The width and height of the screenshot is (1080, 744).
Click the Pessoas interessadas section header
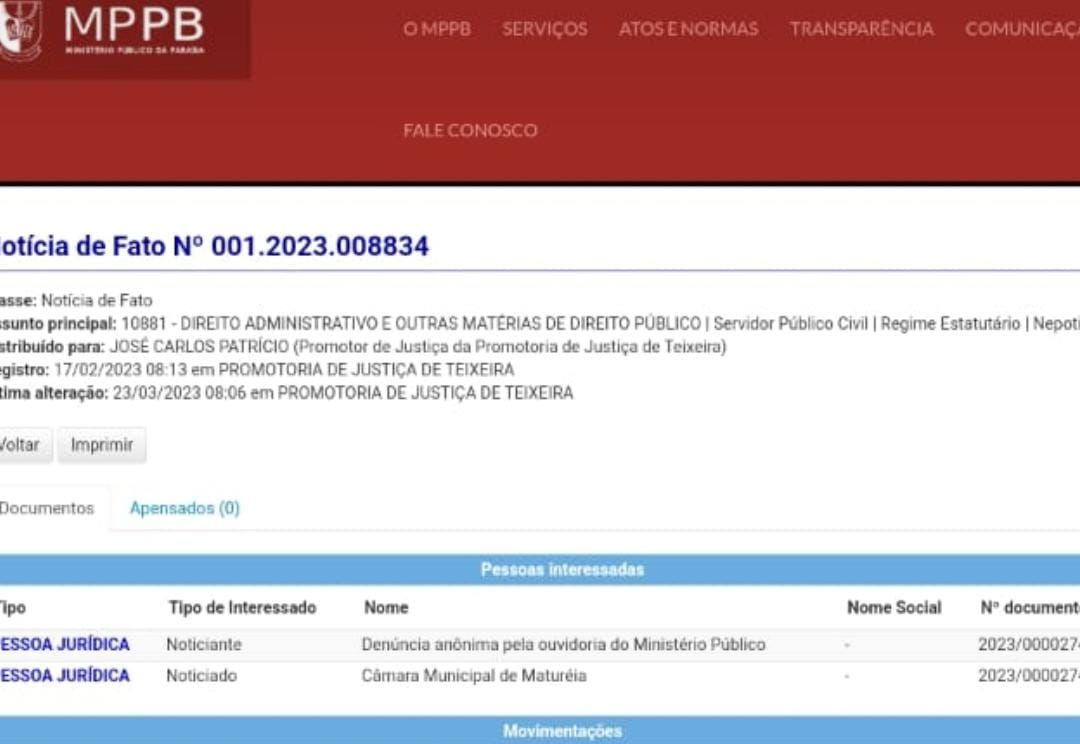pos(562,570)
